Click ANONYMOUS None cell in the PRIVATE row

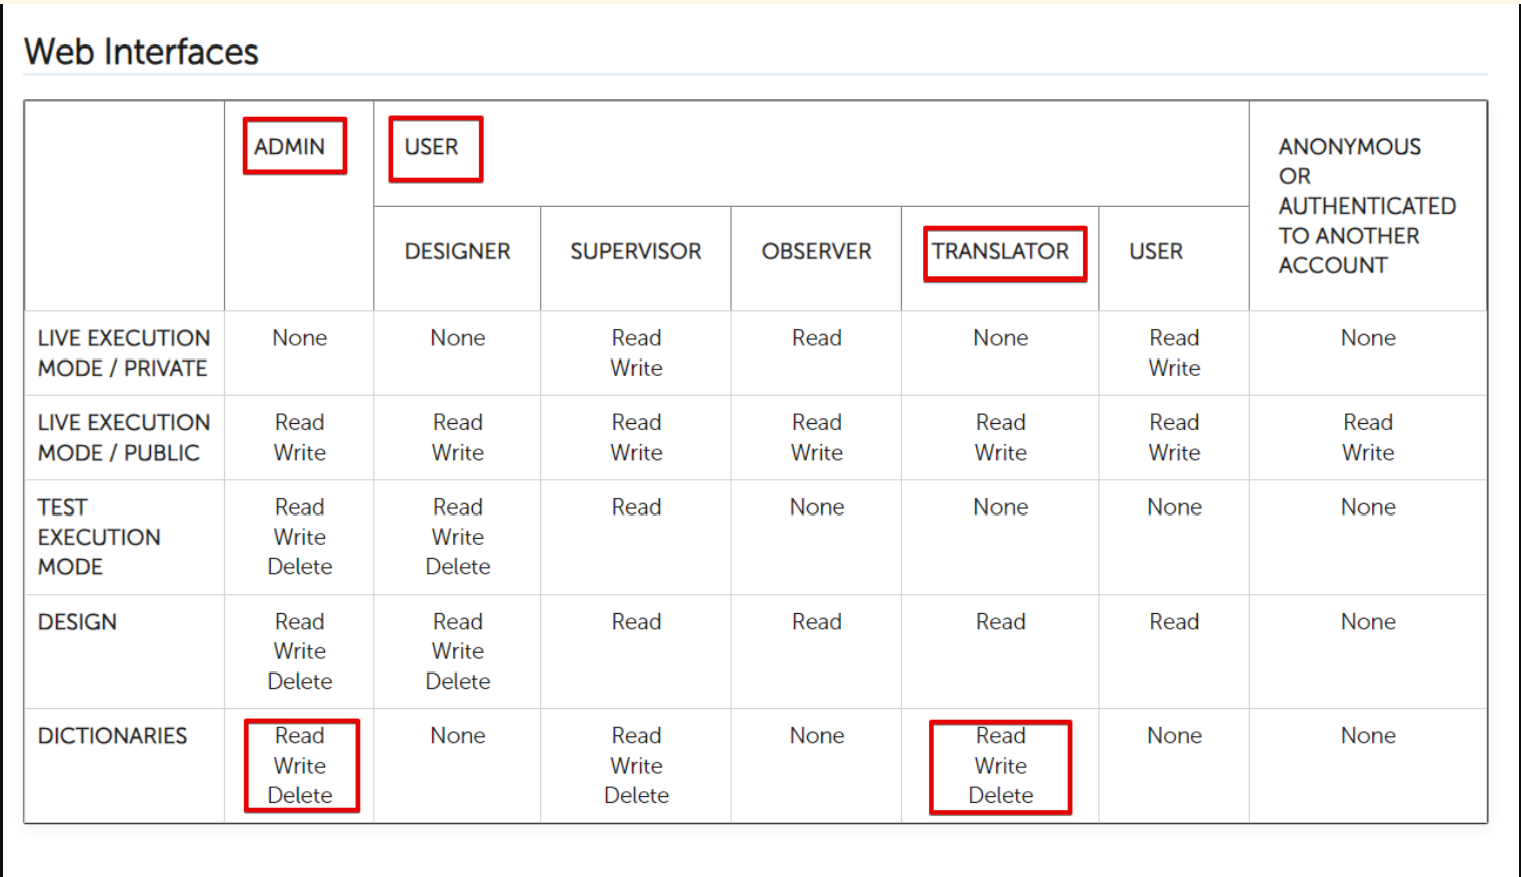pos(1368,338)
